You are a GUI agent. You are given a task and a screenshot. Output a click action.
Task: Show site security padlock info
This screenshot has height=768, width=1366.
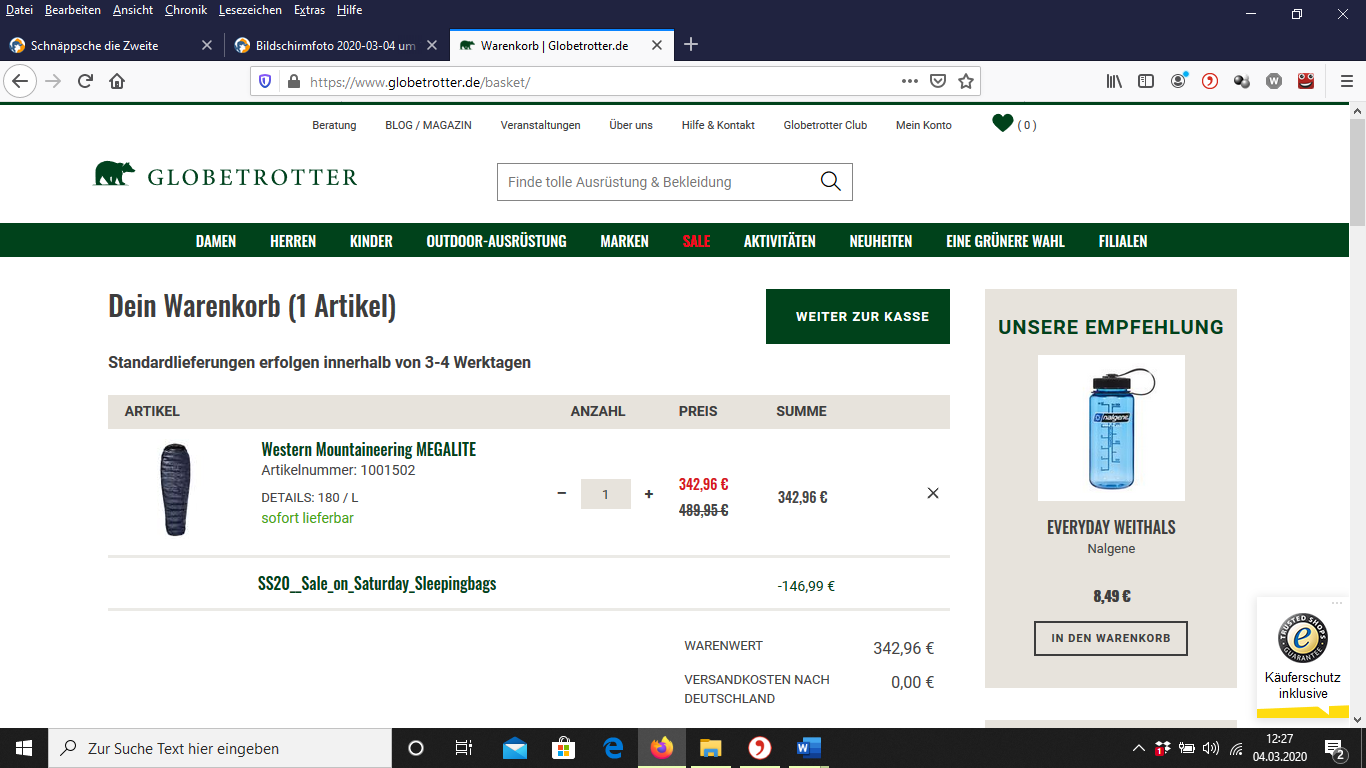coord(293,81)
